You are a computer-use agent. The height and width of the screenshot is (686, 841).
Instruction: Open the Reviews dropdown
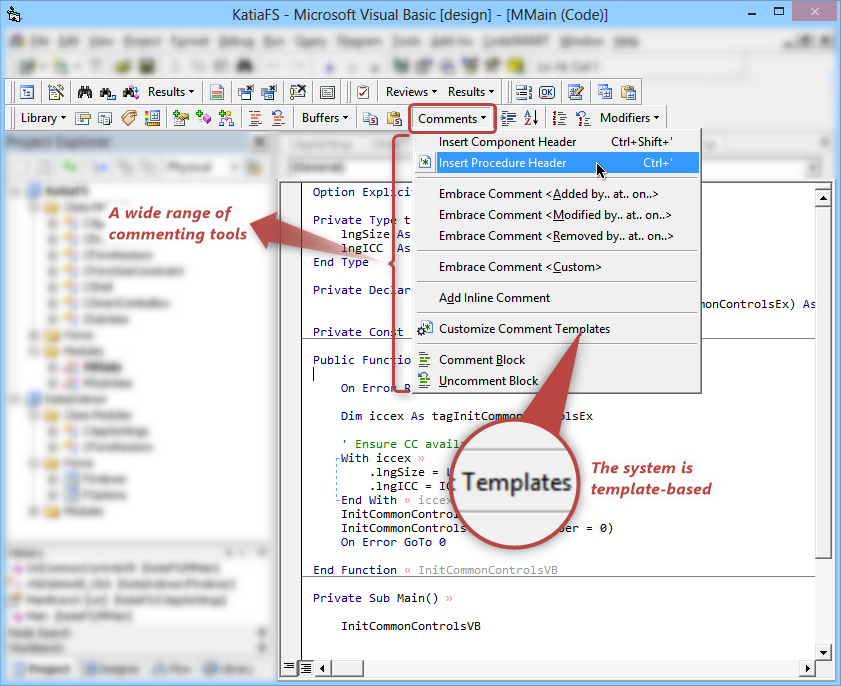point(411,92)
